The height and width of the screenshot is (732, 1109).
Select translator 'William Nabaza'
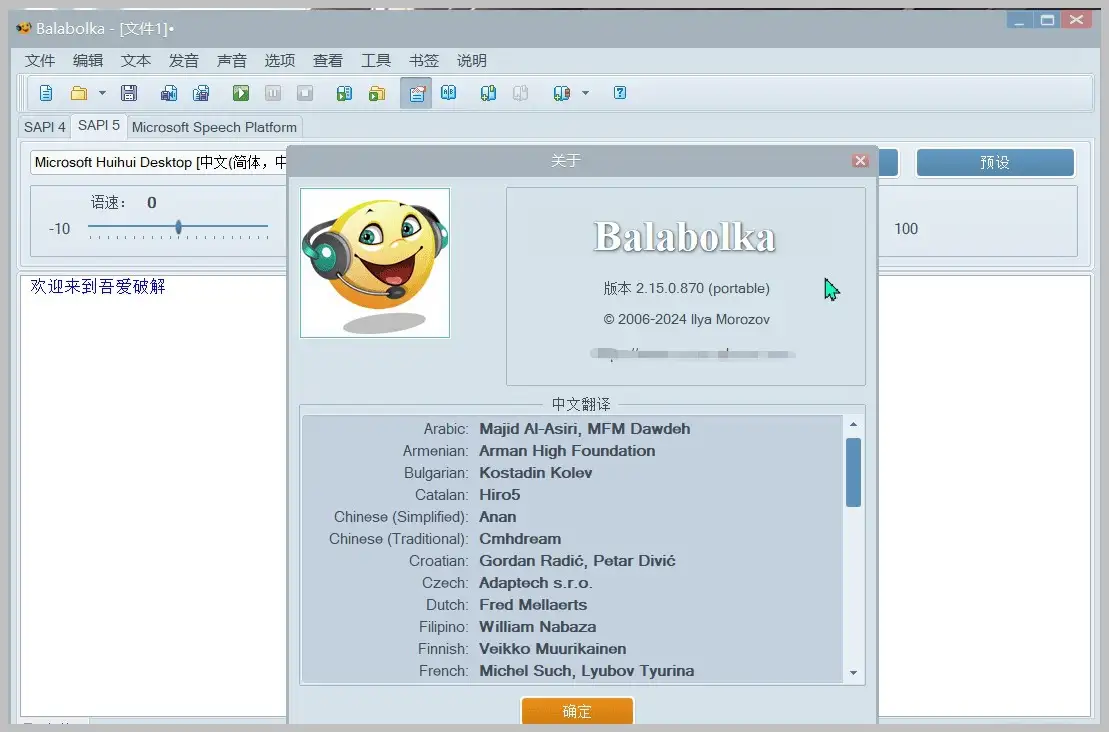click(538, 627)
